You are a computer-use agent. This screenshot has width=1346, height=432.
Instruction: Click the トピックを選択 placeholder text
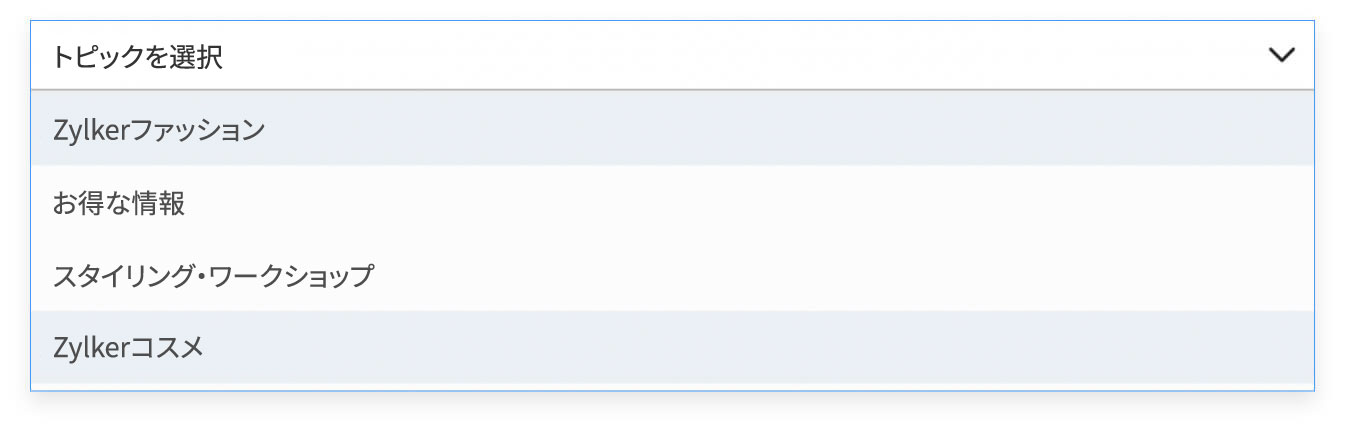(x=138, y=57)
